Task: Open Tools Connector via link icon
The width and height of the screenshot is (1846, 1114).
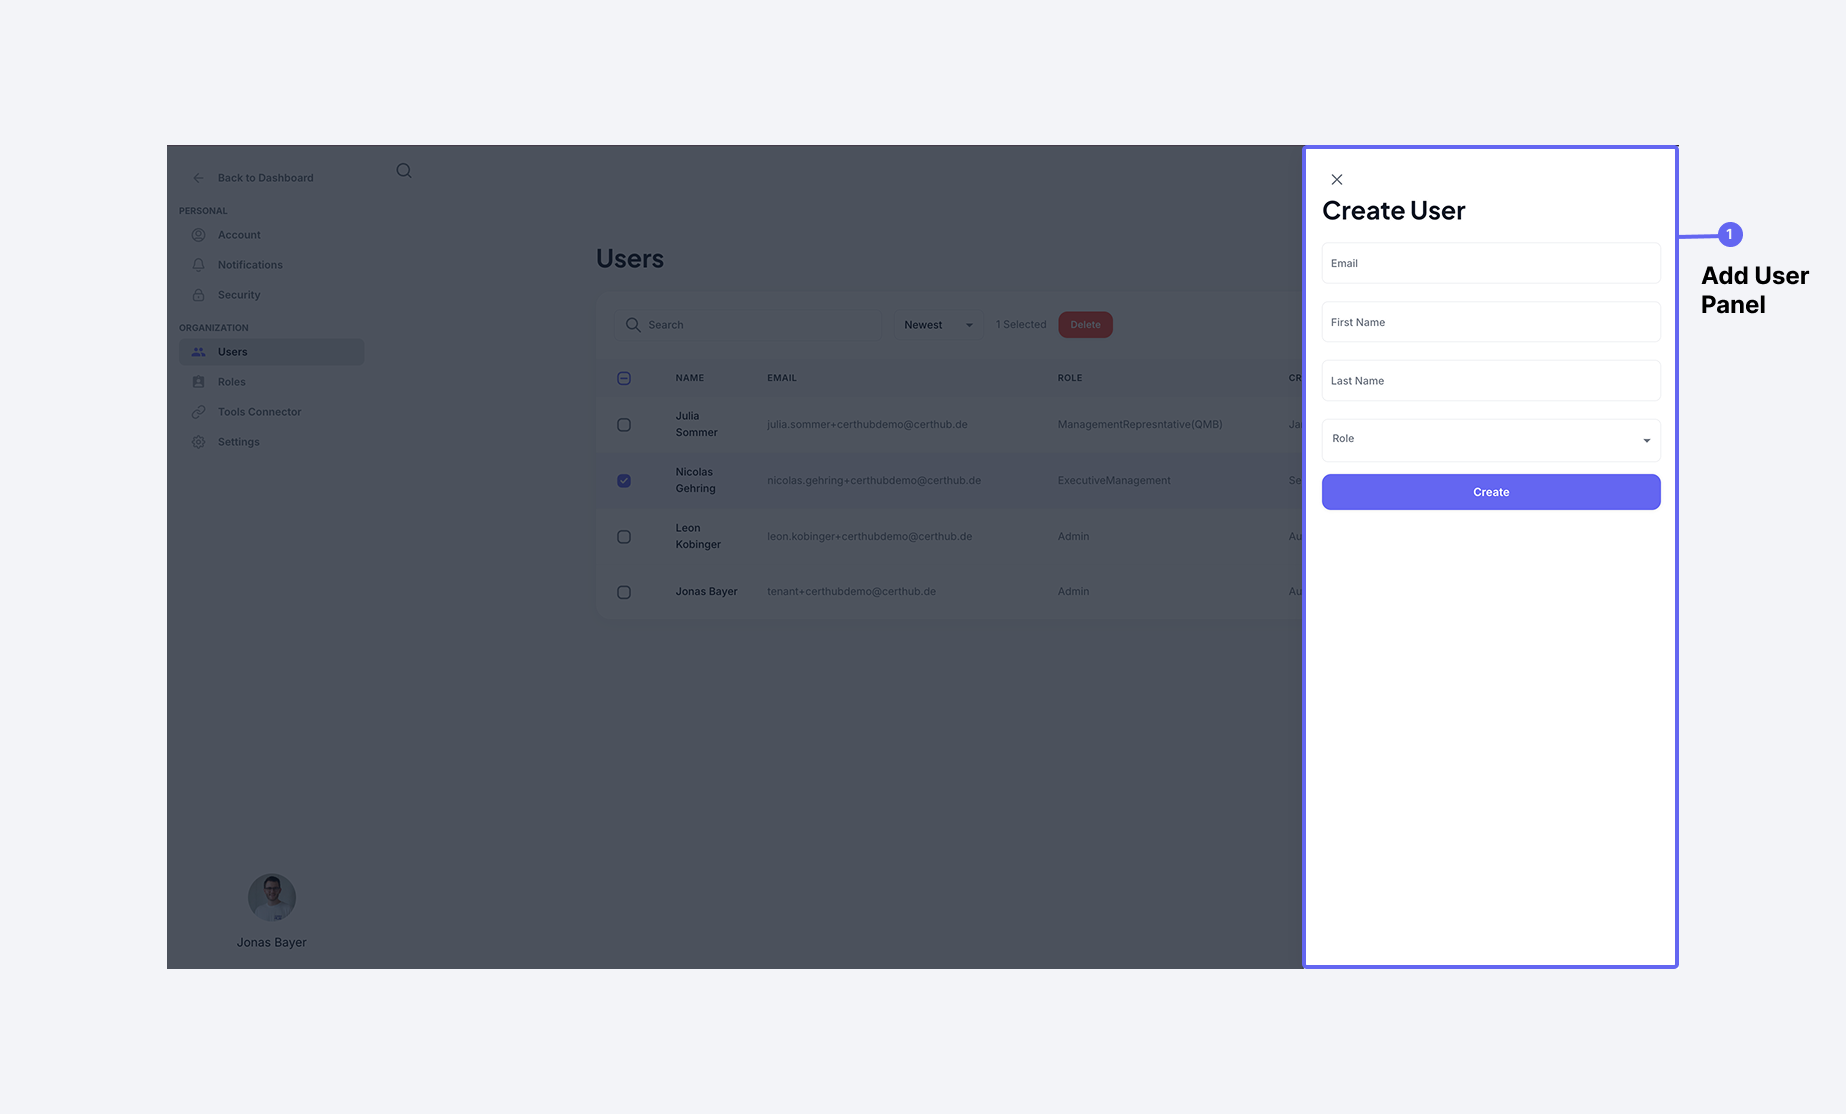Action: tap(198, 411)
